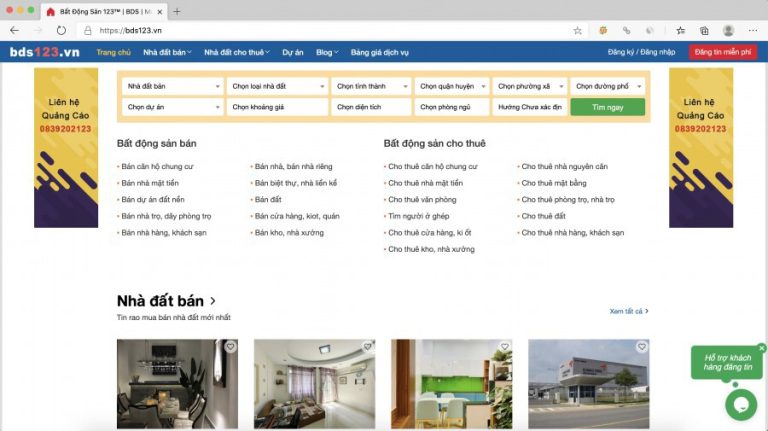Open the warehouse building listing thumbnail

[589, 384]
